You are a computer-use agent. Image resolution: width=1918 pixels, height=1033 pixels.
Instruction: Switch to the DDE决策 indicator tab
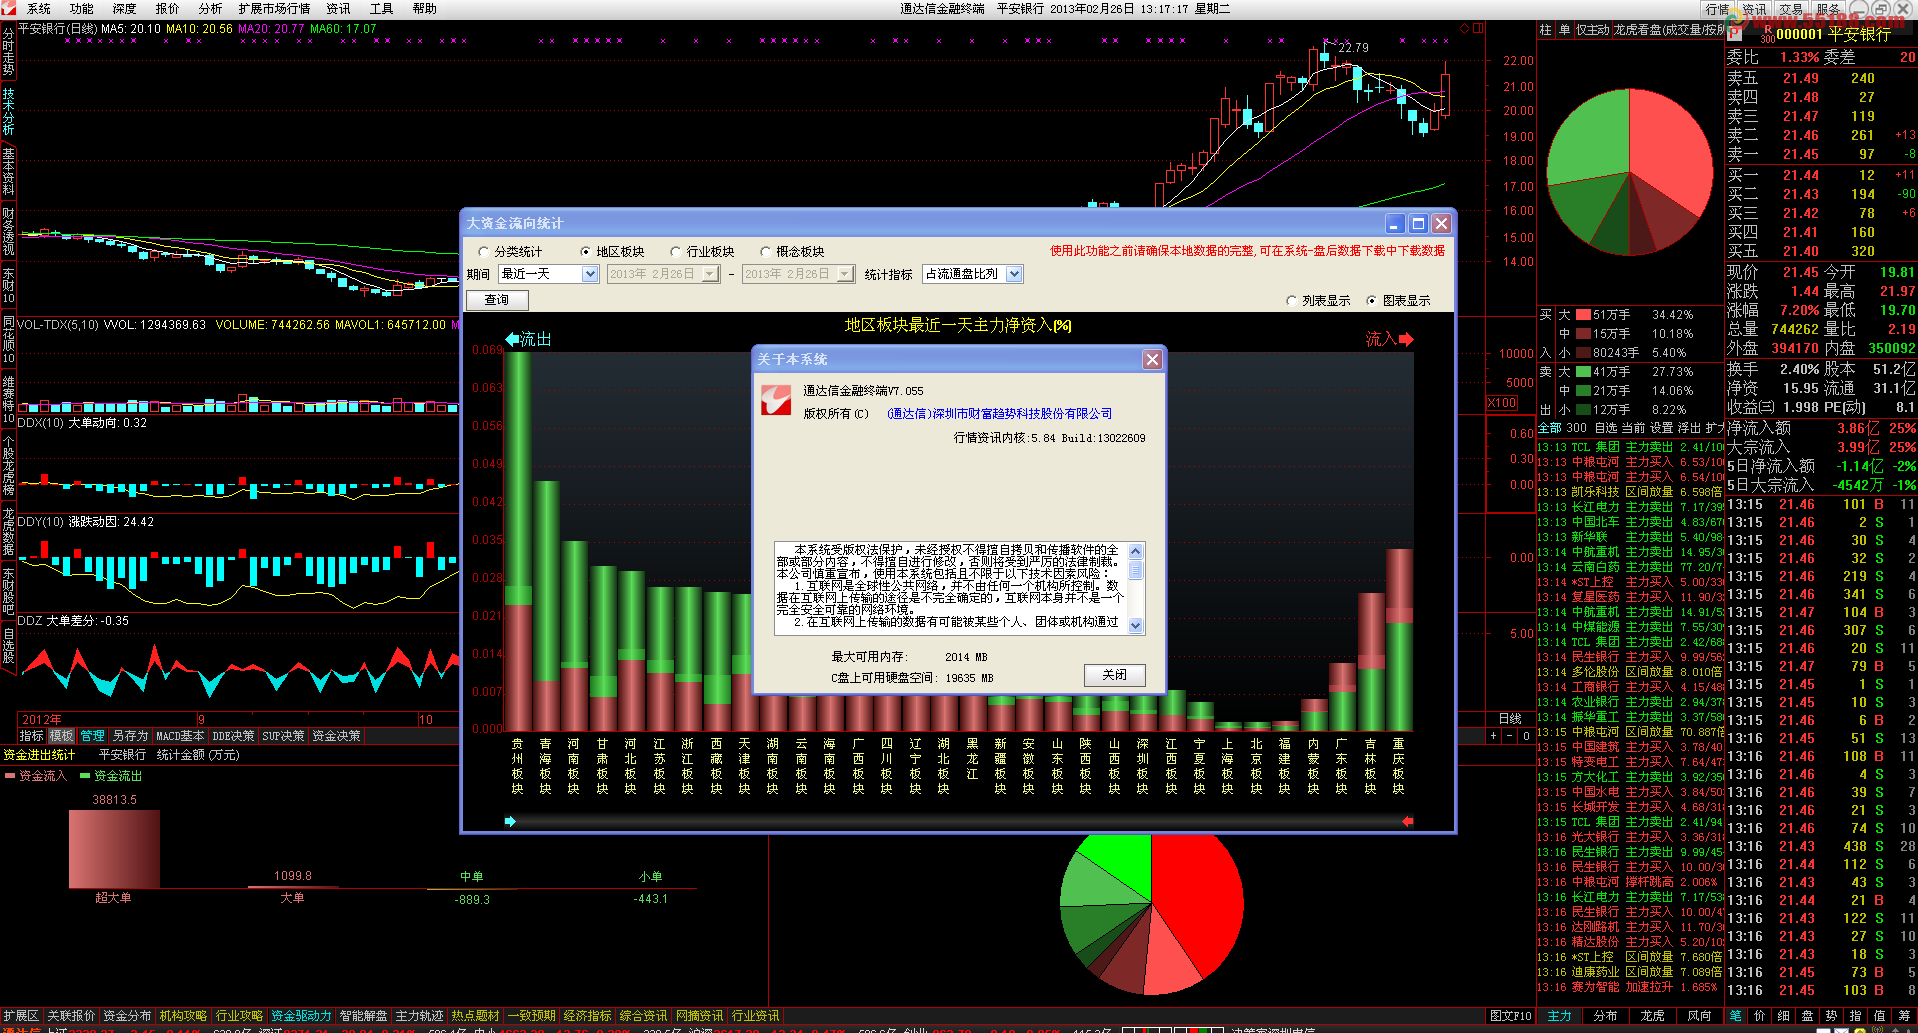[x=233, y=736]
